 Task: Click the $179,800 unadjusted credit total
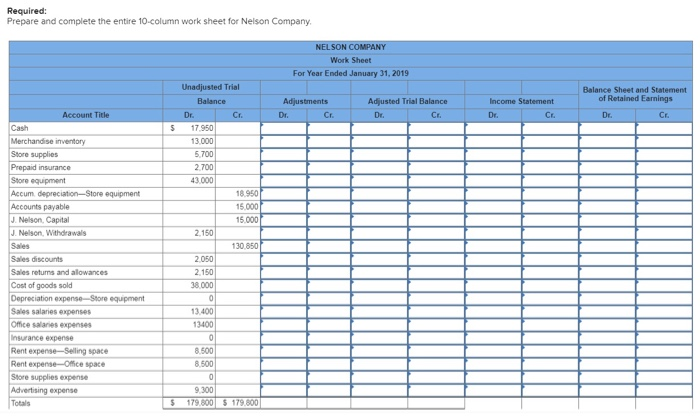tap(241, 403)
